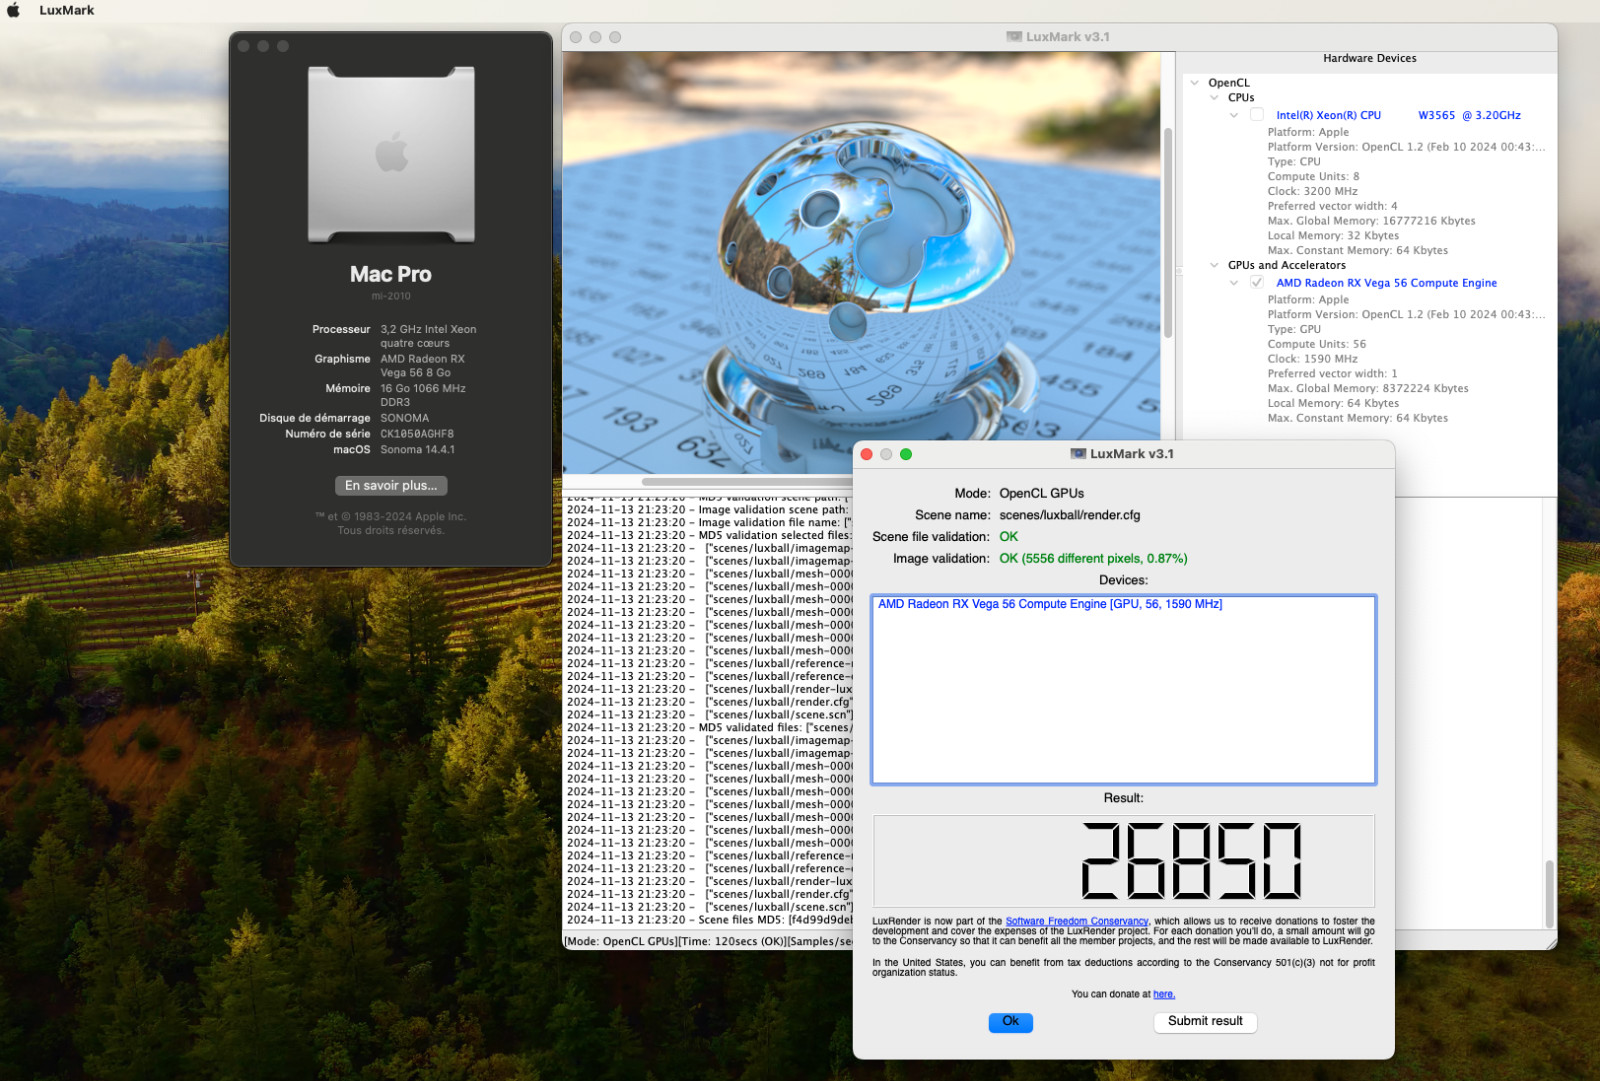Click the 'MD5 validated files:' log line
The height and width of the screenshot is (1081, 1600).
[x=708, y=727]
